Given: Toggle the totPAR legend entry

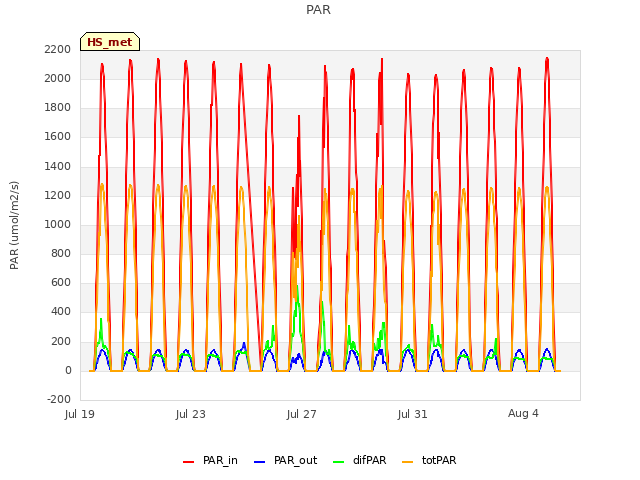Looking at the screenshot, I should point(429,460).
